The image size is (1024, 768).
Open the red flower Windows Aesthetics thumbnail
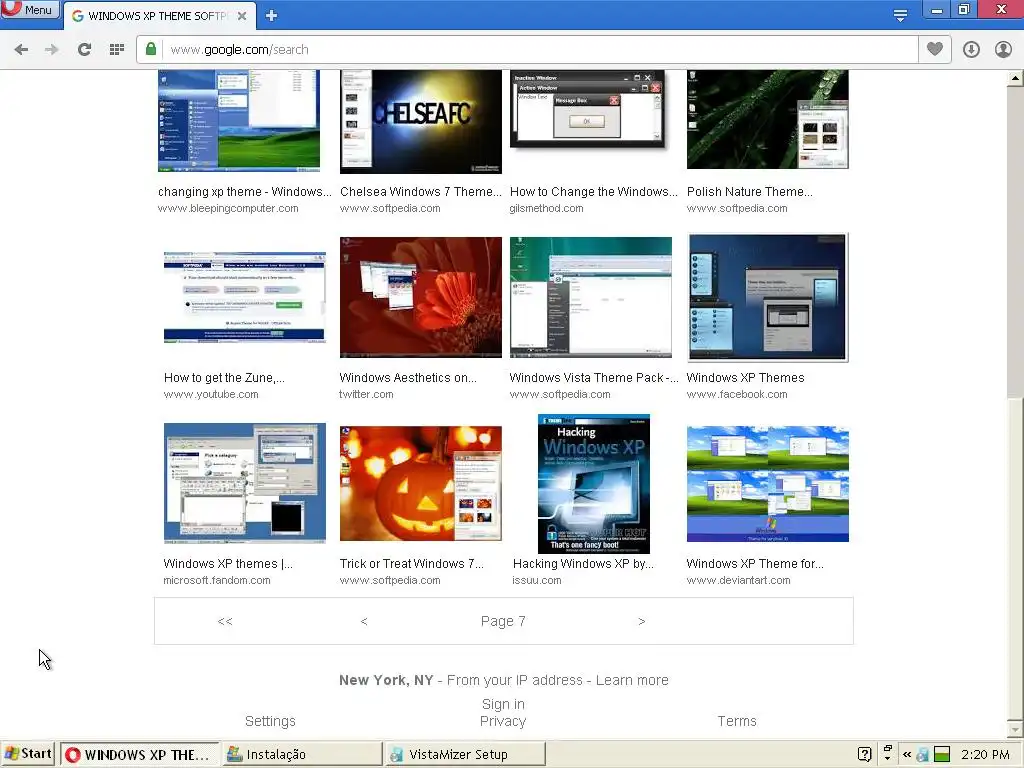tap(421, 297)
